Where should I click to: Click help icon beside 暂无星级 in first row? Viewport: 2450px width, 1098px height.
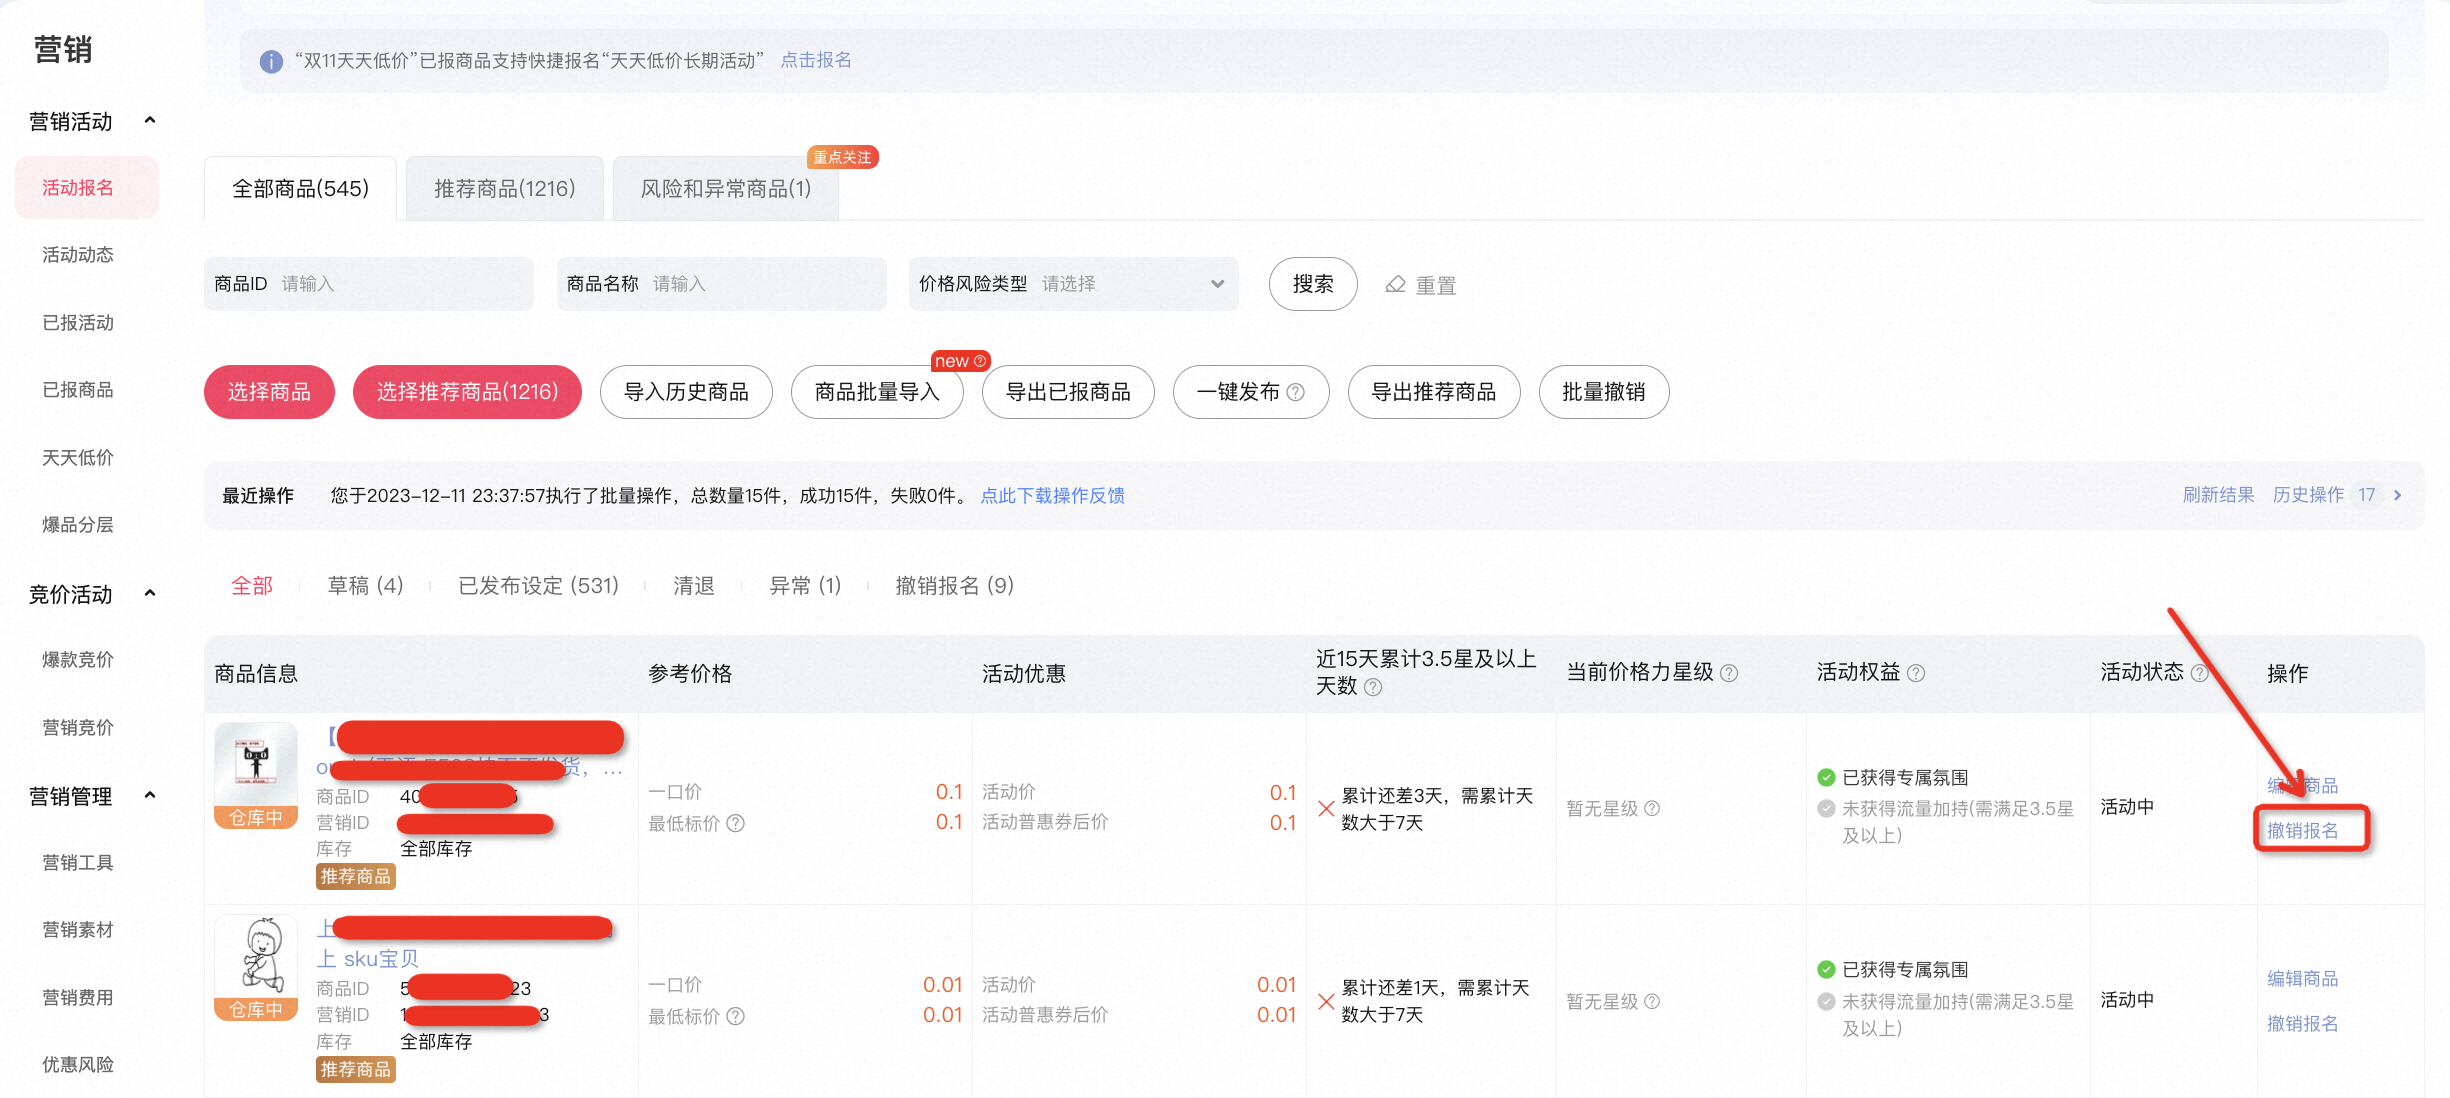pyautogui.click(x=1652, y=808)
